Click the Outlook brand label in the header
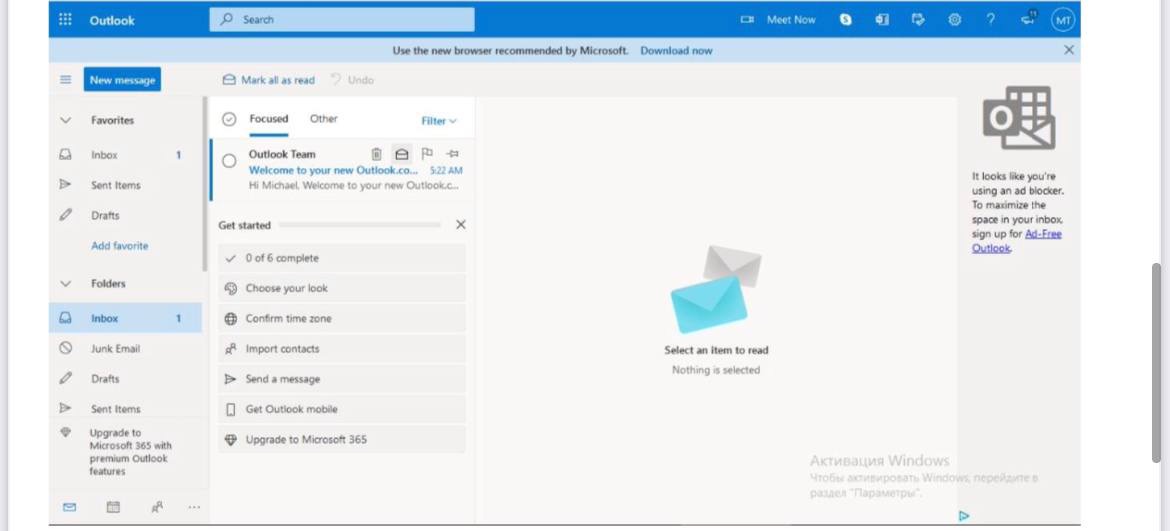 [x=112, y=20]
